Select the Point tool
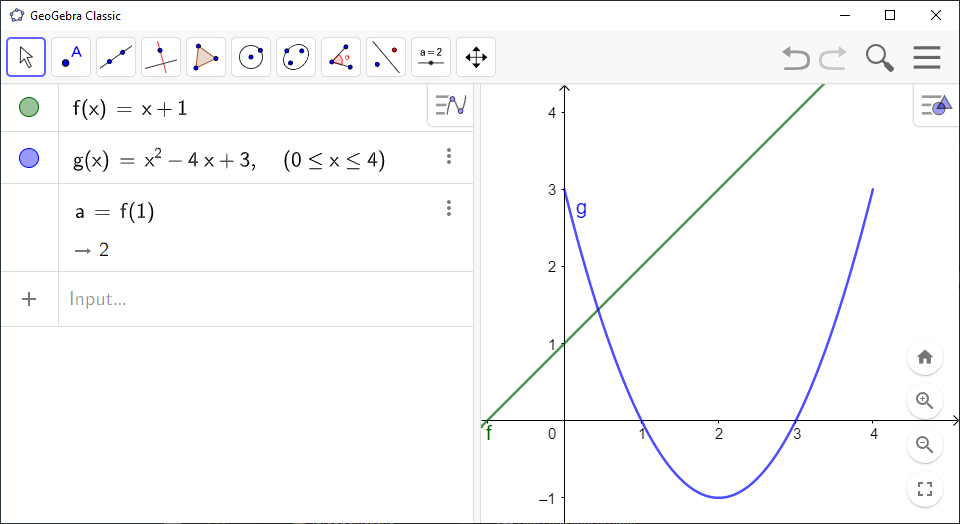960x524 pixels. [x=71, y=57]
